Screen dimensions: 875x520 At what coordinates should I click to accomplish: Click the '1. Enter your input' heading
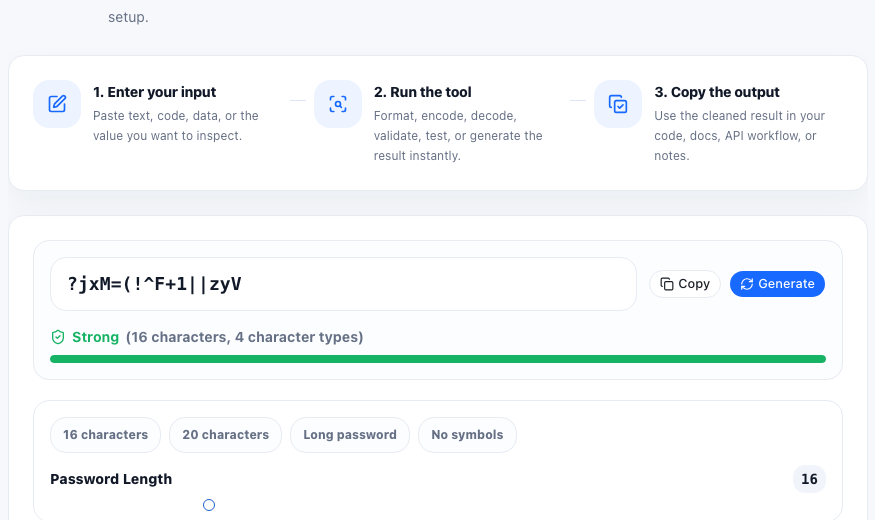click(155, 92)
